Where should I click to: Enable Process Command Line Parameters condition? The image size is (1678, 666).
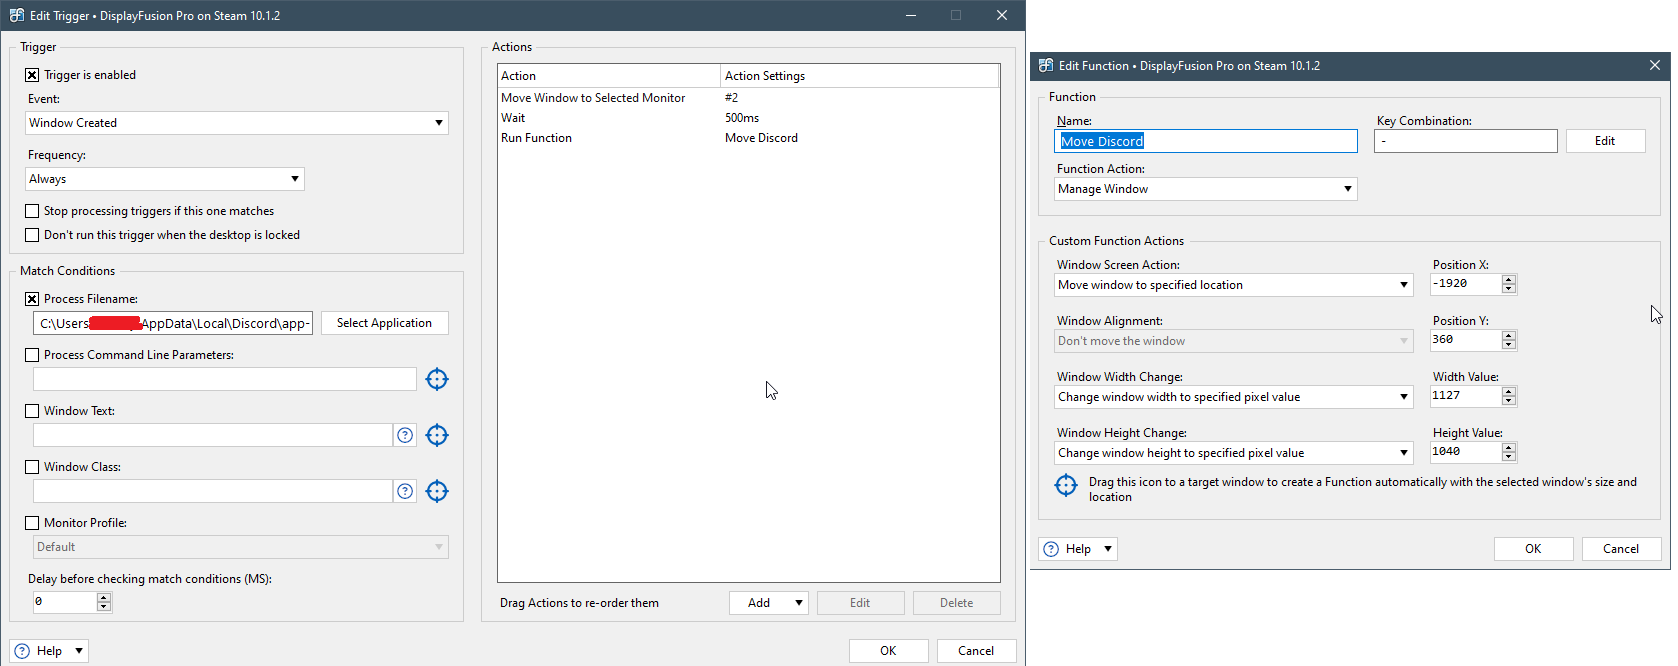point(32,355)
